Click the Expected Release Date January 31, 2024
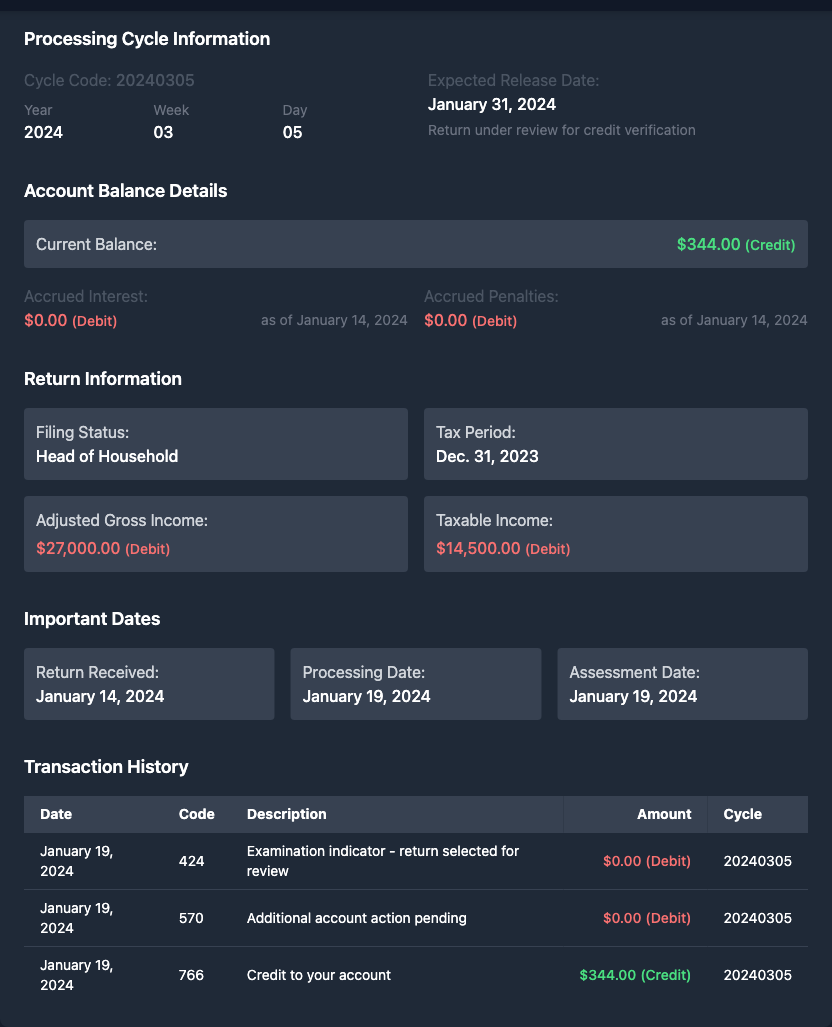This screenshot has height=1027, width=832. [492, 104]
